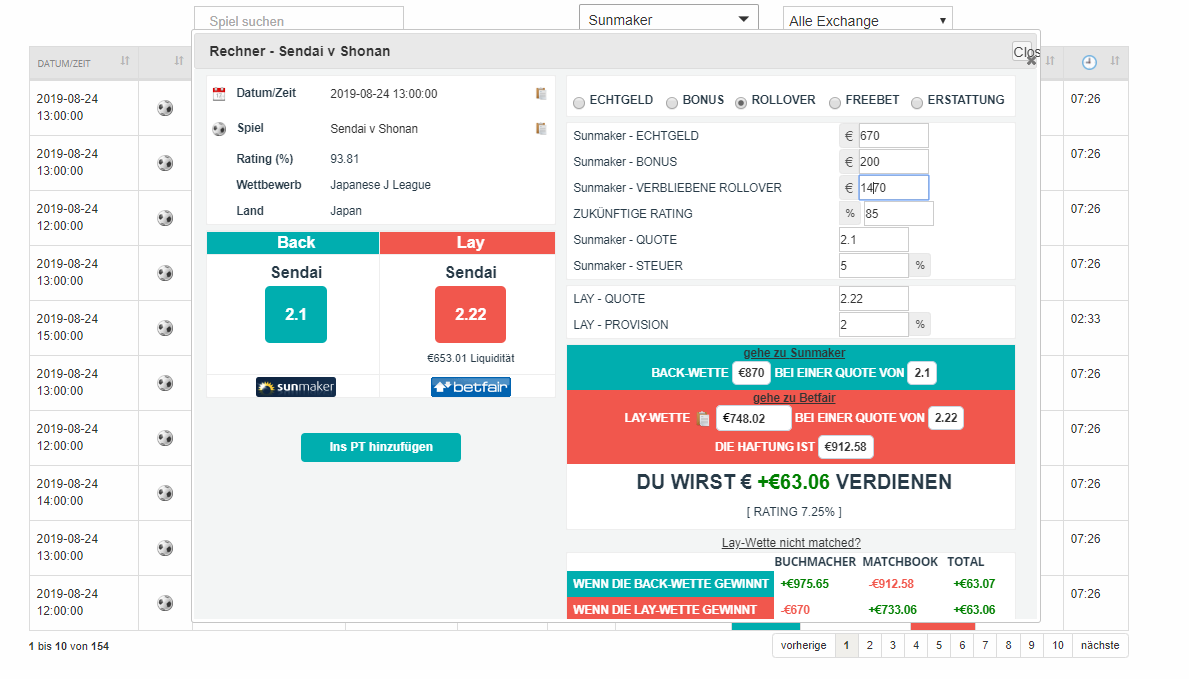Edit the Sunmaker STEUER field
Screen dimensions: 1189x679
874,266
